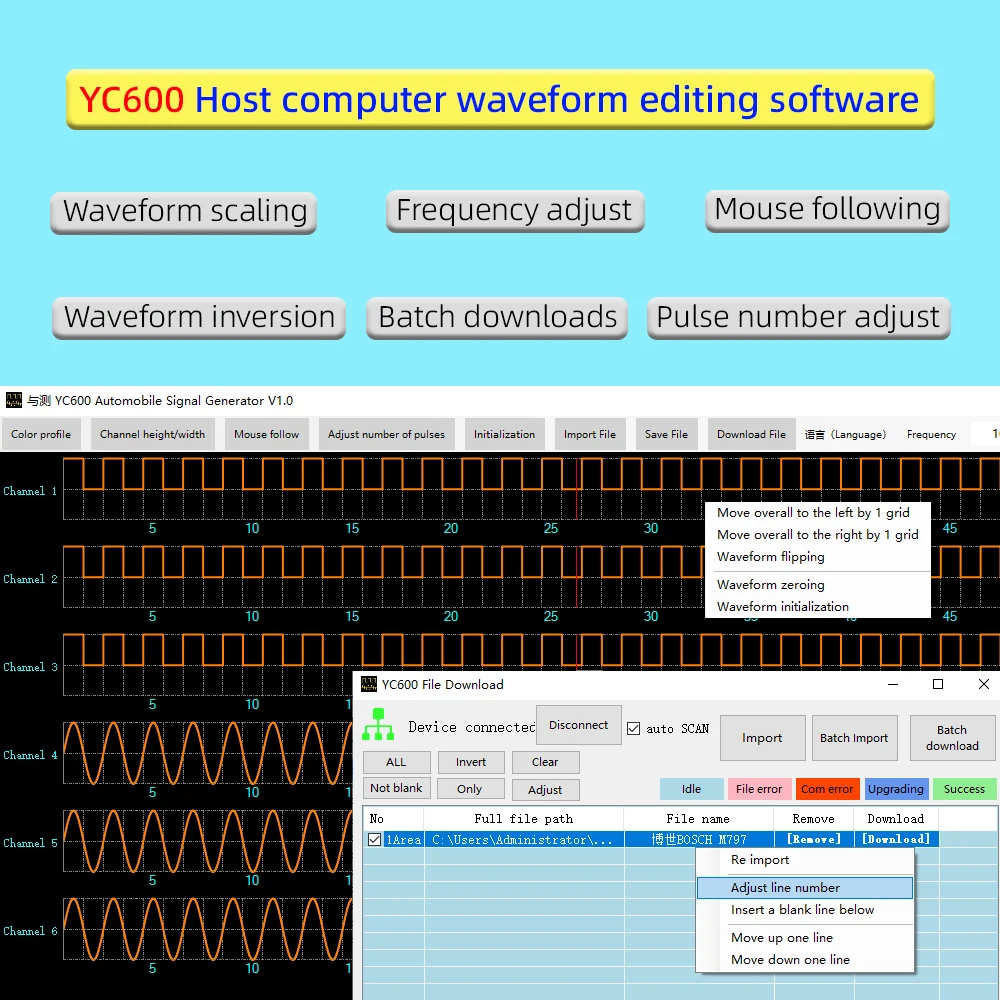Click the Mouse follow toolbar button
The width and height of the screenshot is (1000, 1000).
[x=266, y=435]
